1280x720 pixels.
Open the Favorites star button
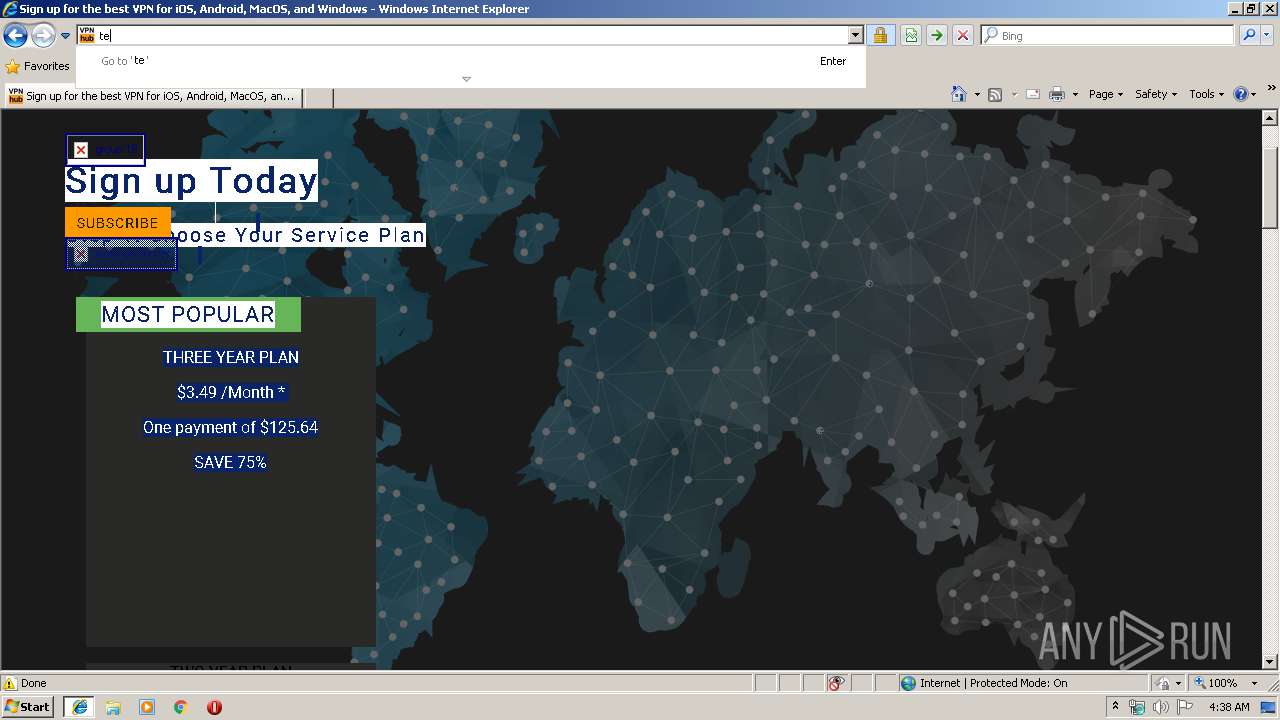(38, 66)
